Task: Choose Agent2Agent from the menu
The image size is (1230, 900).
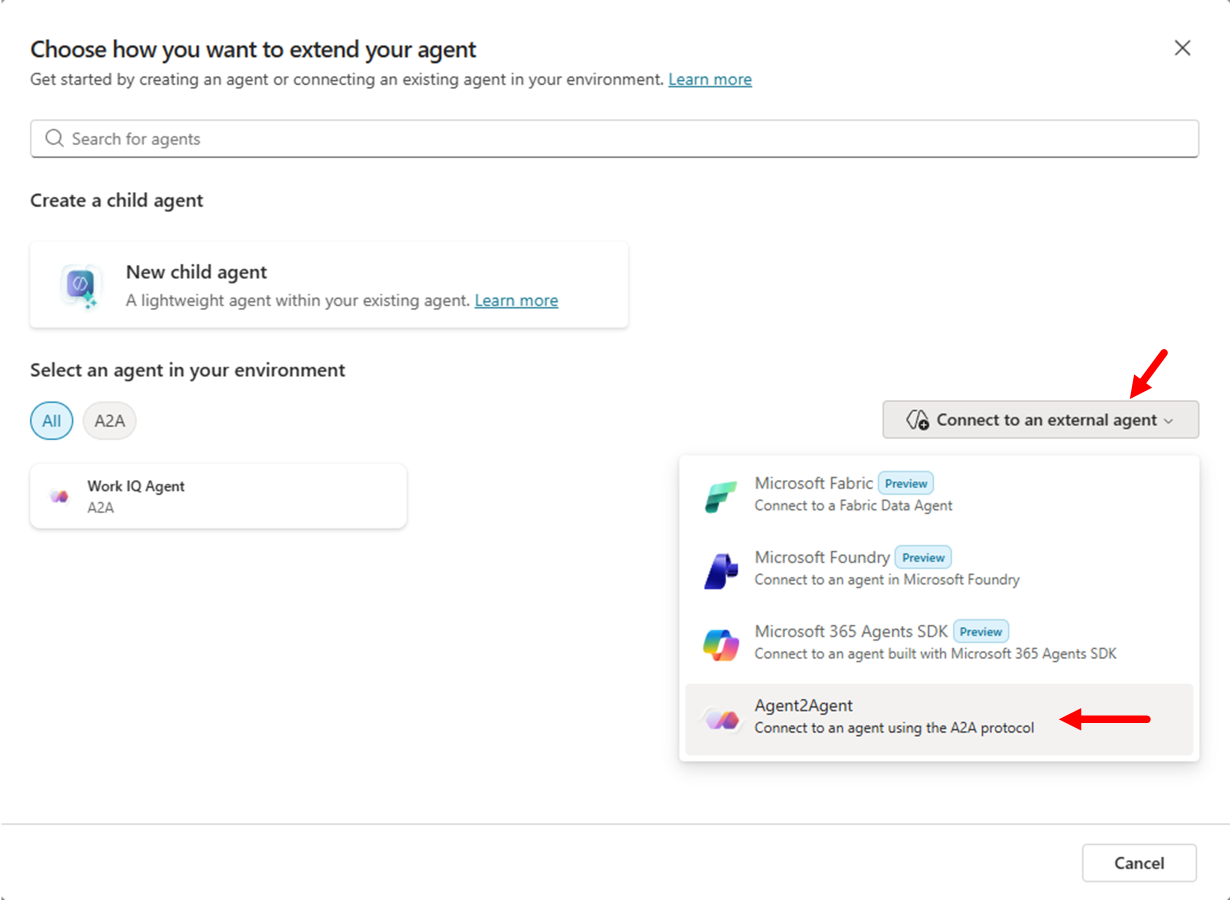Action: tap(939, 719)
